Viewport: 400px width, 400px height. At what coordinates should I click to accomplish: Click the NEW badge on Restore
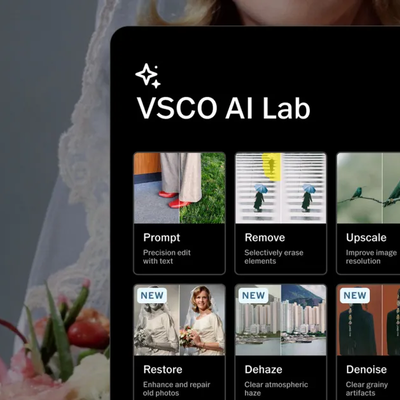pyautogui.click(x=152, y=296)
